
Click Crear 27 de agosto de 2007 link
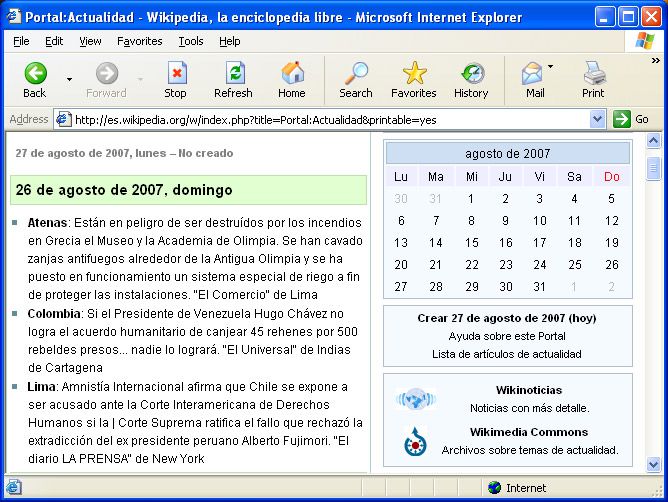point(507,318)
